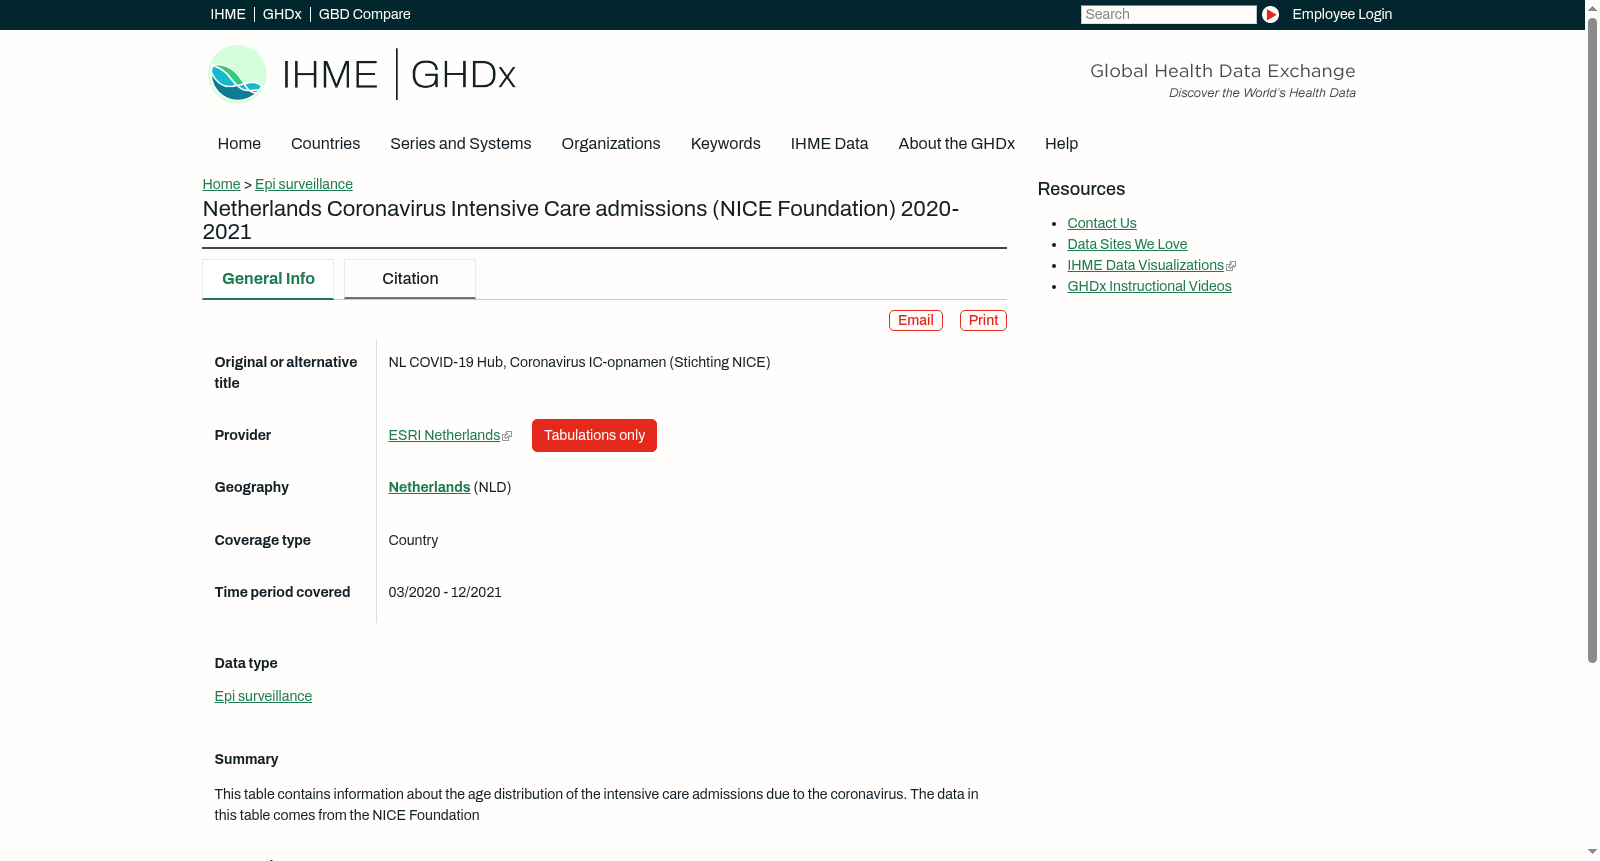Open the ESRI Netherlands provider link
This screenshot has width=1600, height=861.
444,435
